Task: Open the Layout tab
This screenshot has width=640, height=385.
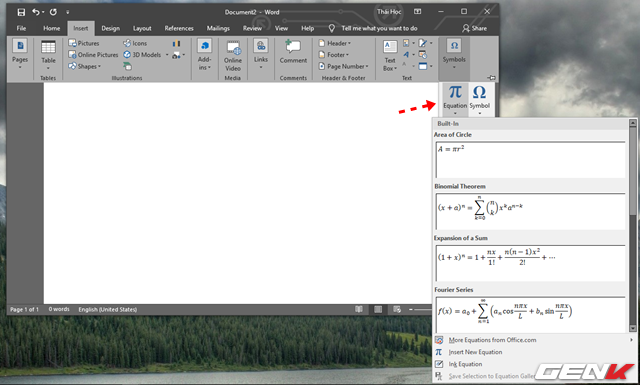Action: 142,28
